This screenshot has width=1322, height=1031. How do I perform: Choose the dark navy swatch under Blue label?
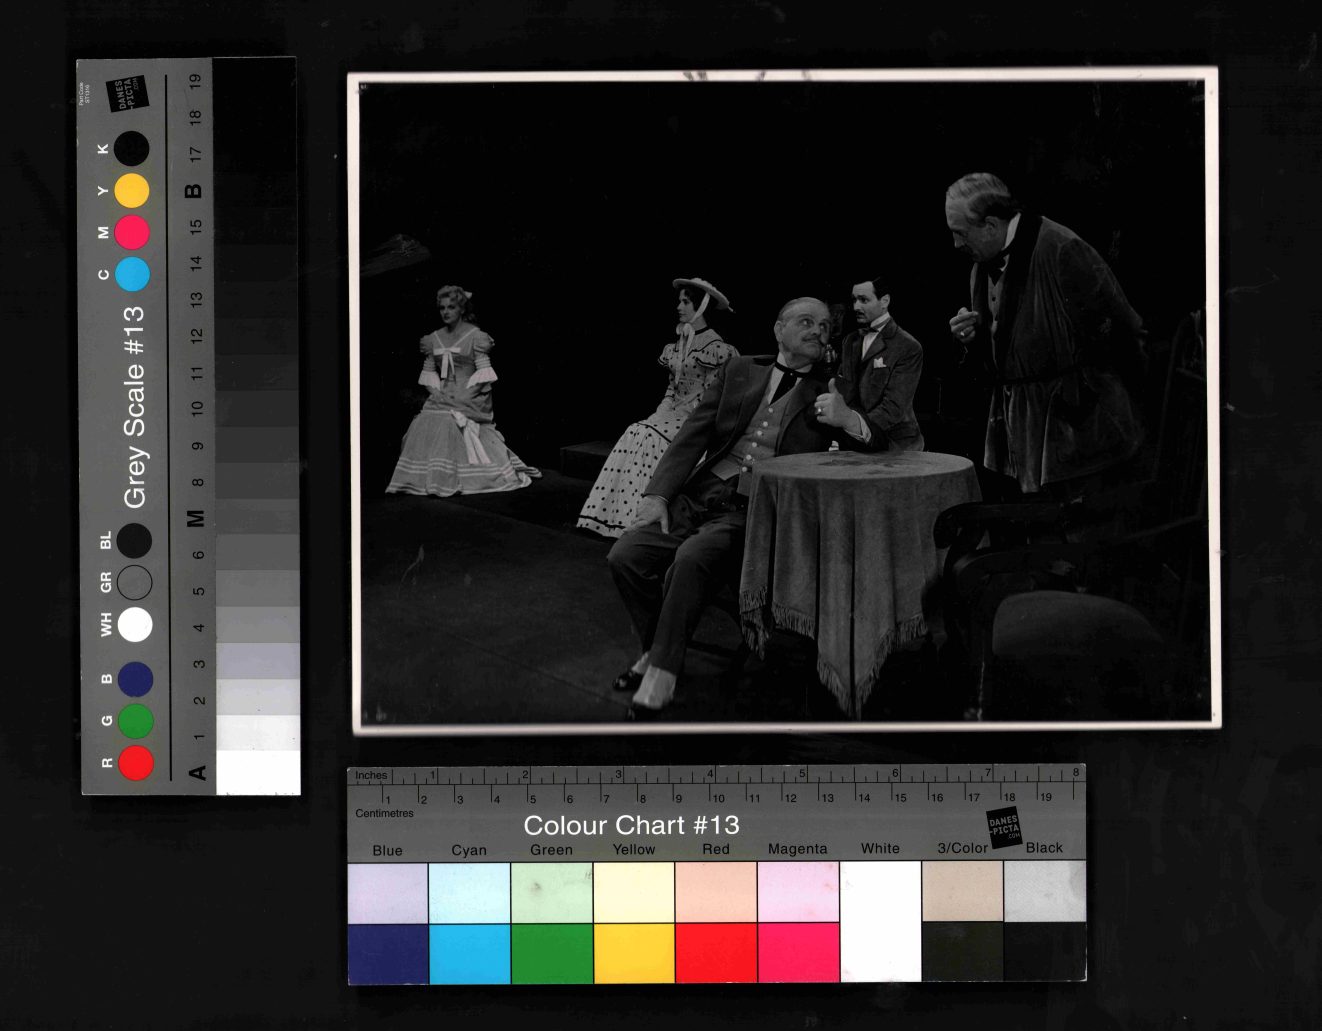pos(387,952)
